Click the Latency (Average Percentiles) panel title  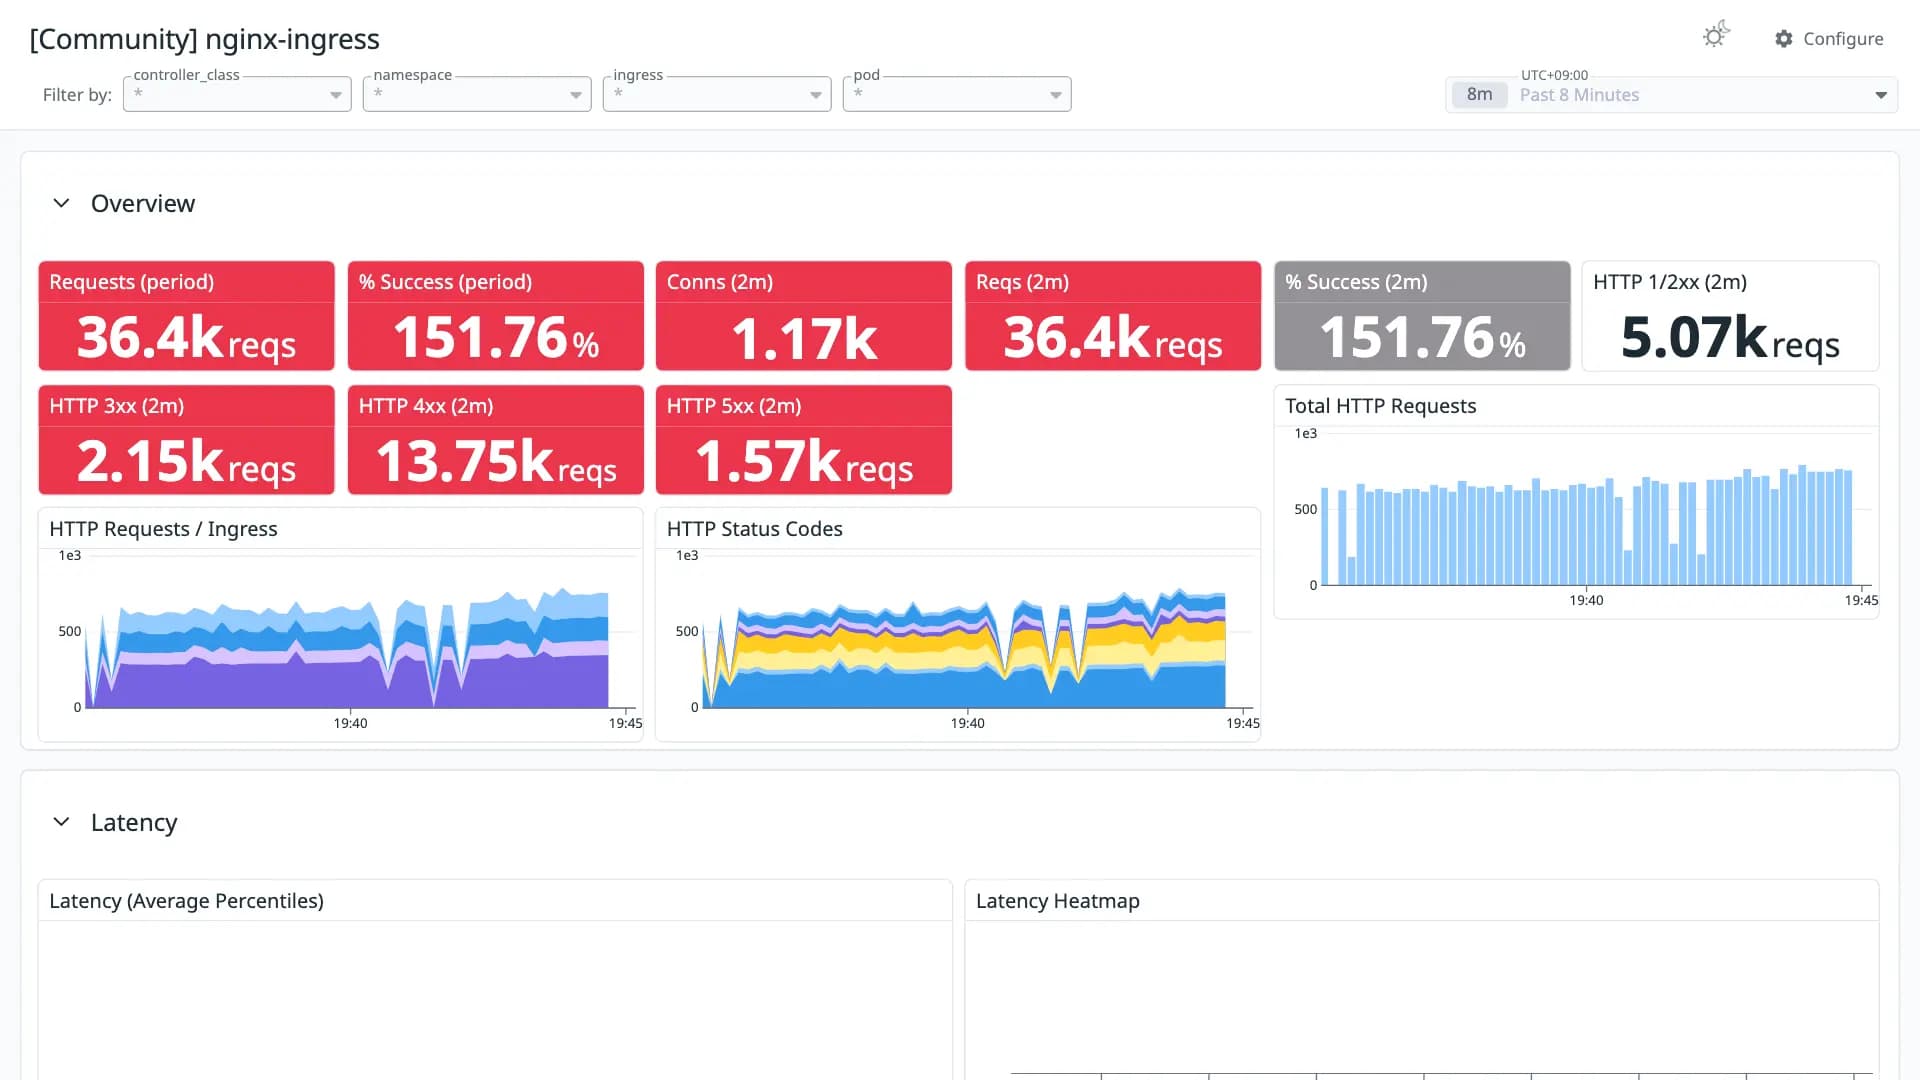[x=186, y=901]
